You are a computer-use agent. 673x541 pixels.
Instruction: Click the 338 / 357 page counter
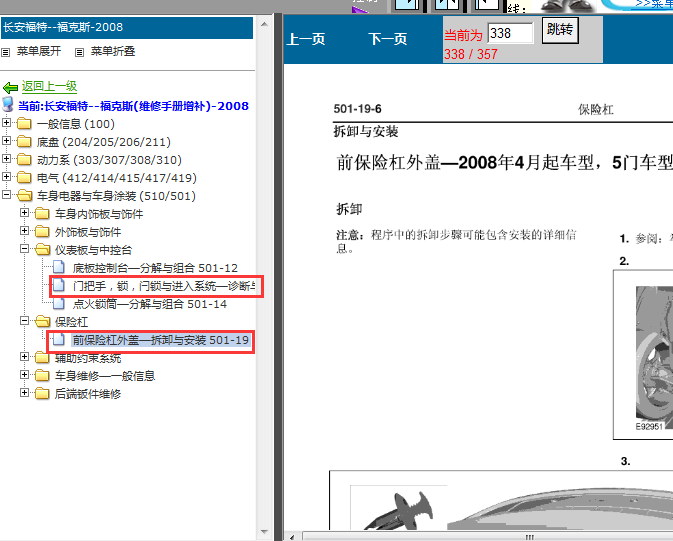[470, 55]
